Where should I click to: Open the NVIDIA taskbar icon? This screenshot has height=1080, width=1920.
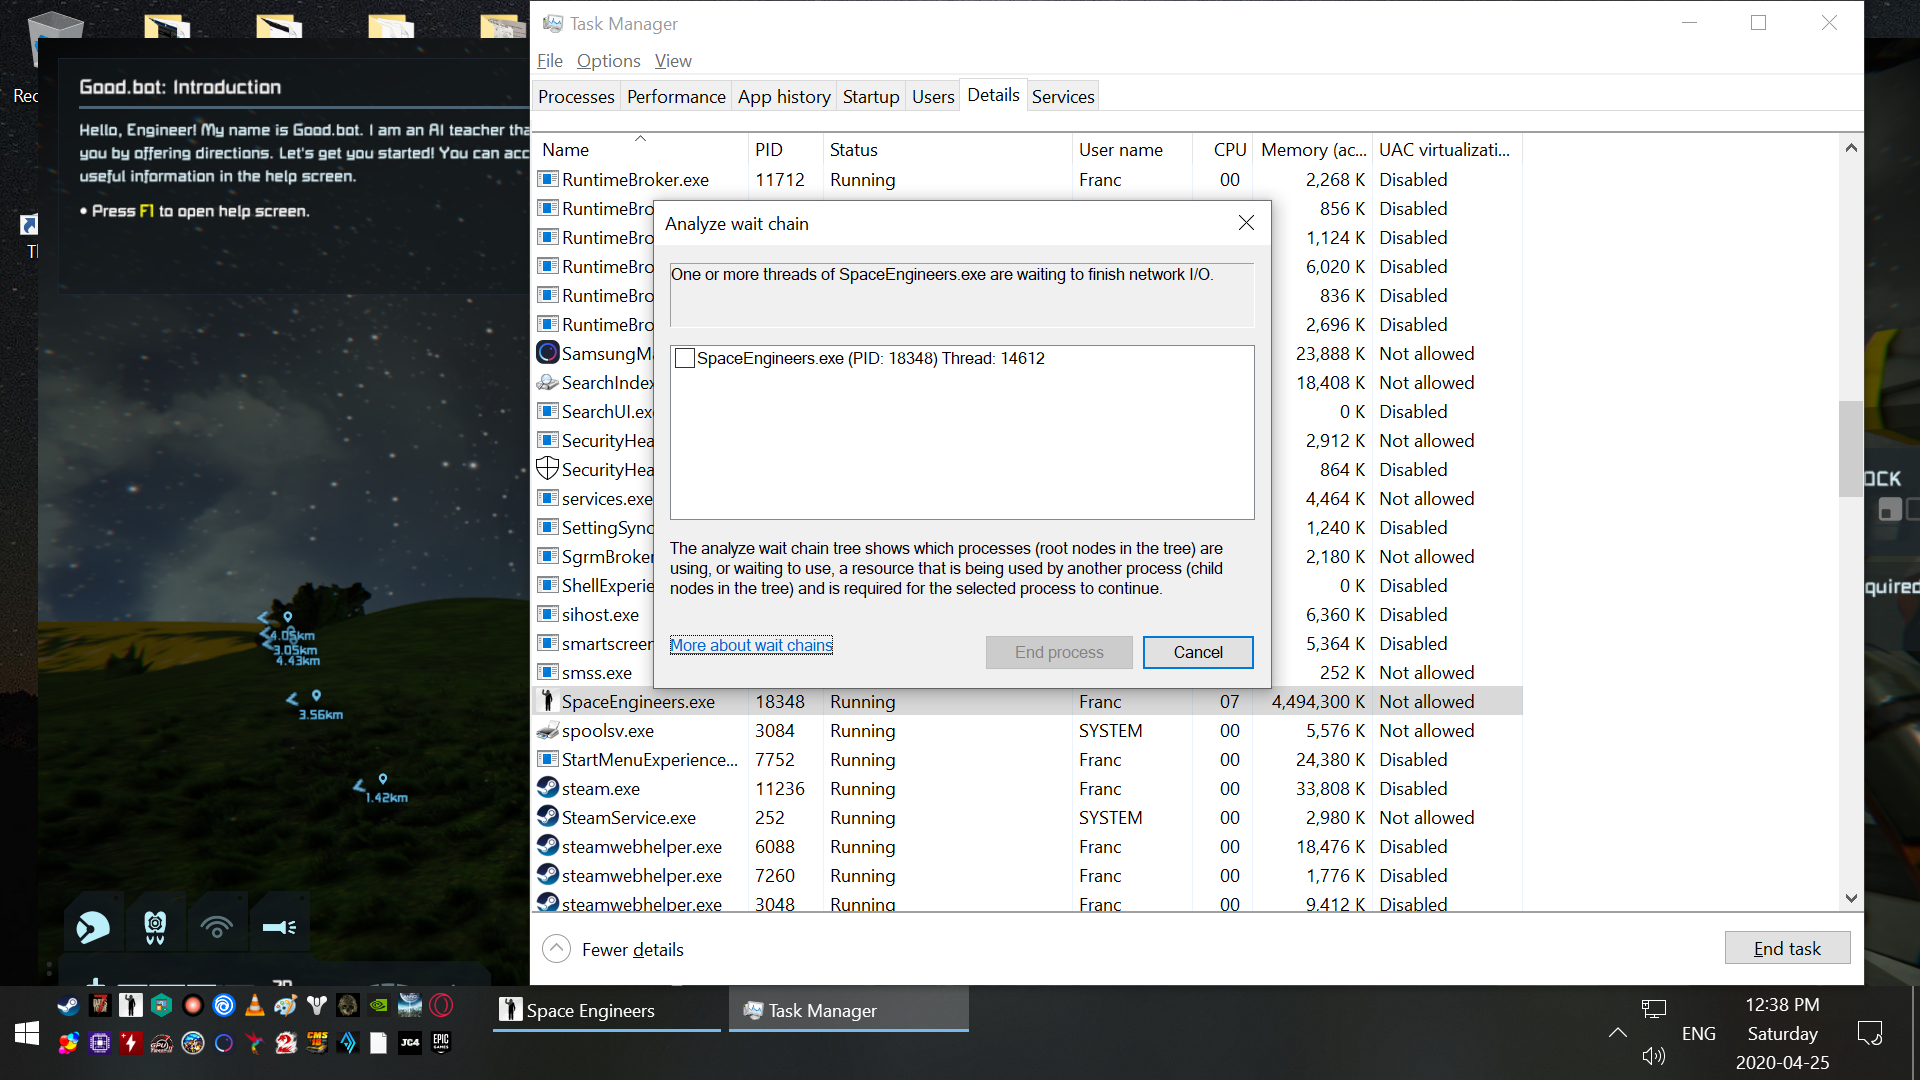click(379, 1006)
